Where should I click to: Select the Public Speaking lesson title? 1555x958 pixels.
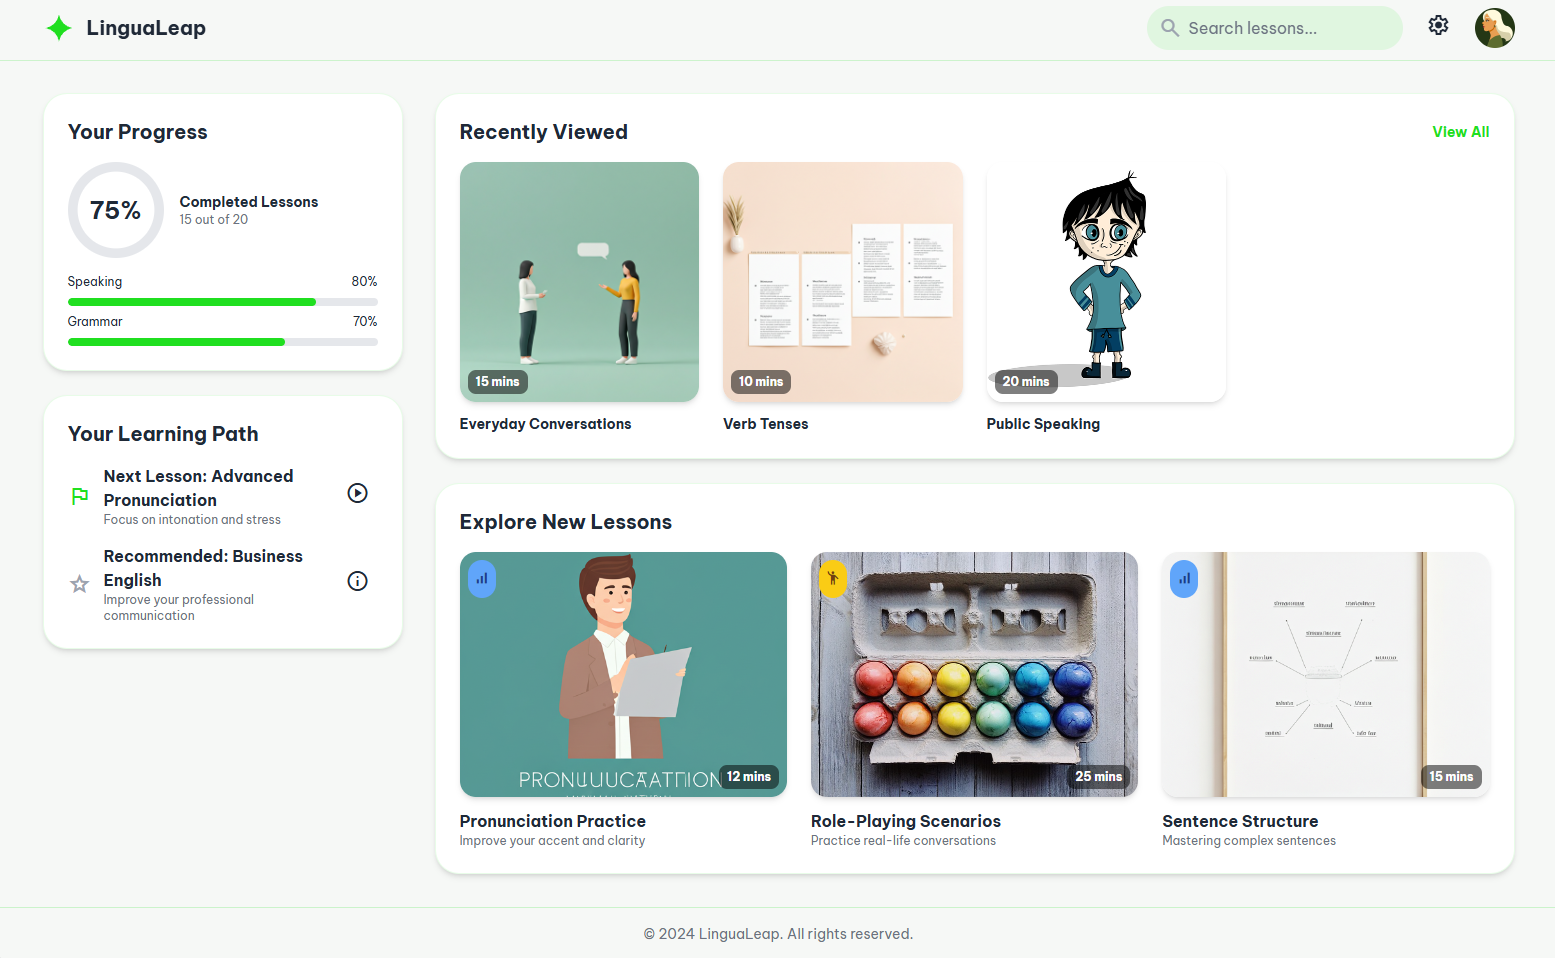[x=1043, y=424]
